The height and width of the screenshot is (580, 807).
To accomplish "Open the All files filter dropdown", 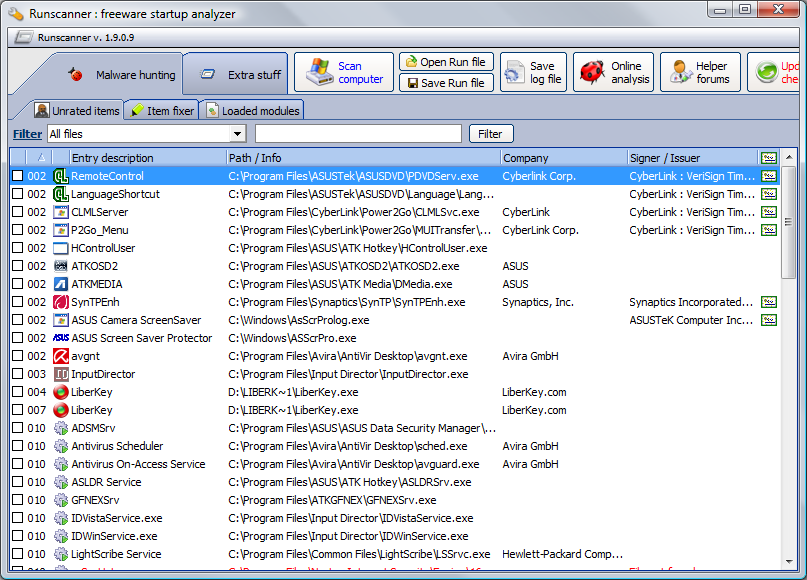I will point(237,134).
